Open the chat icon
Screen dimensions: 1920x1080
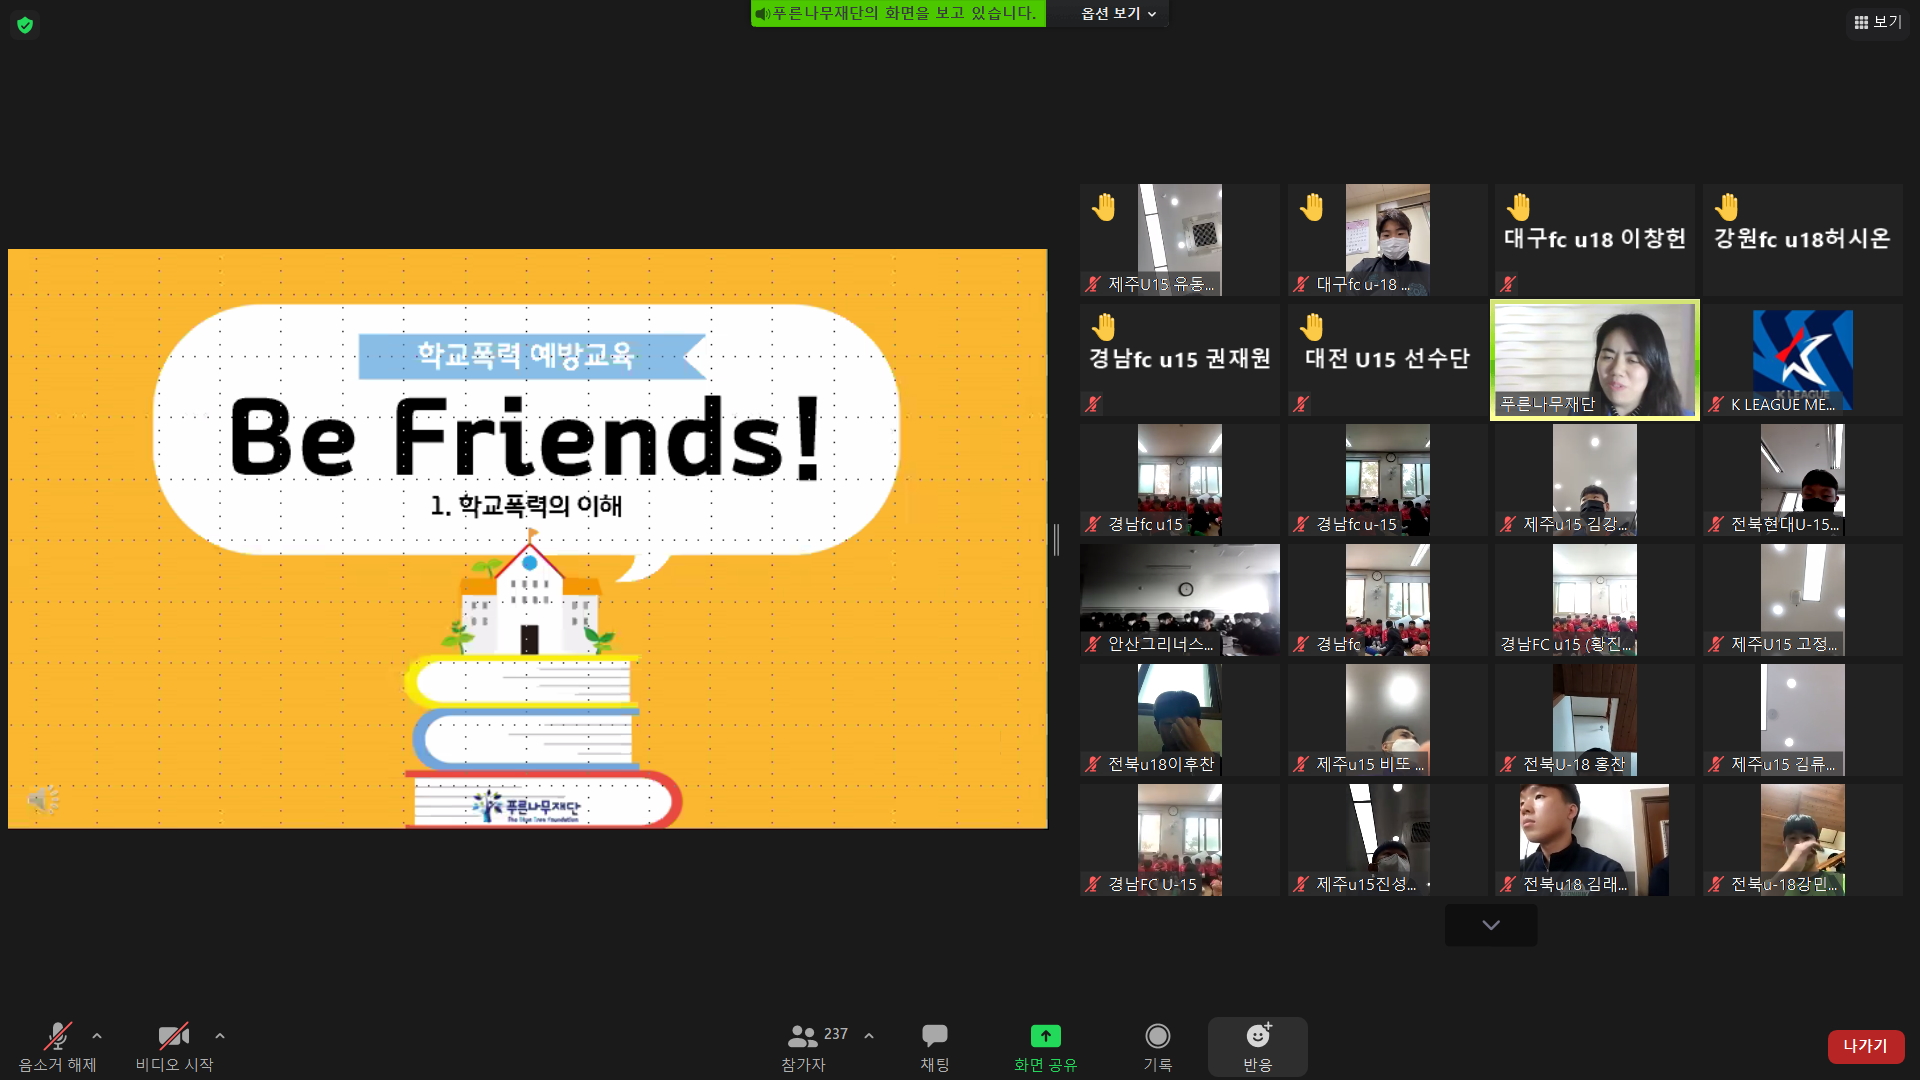coord(934,1036)
